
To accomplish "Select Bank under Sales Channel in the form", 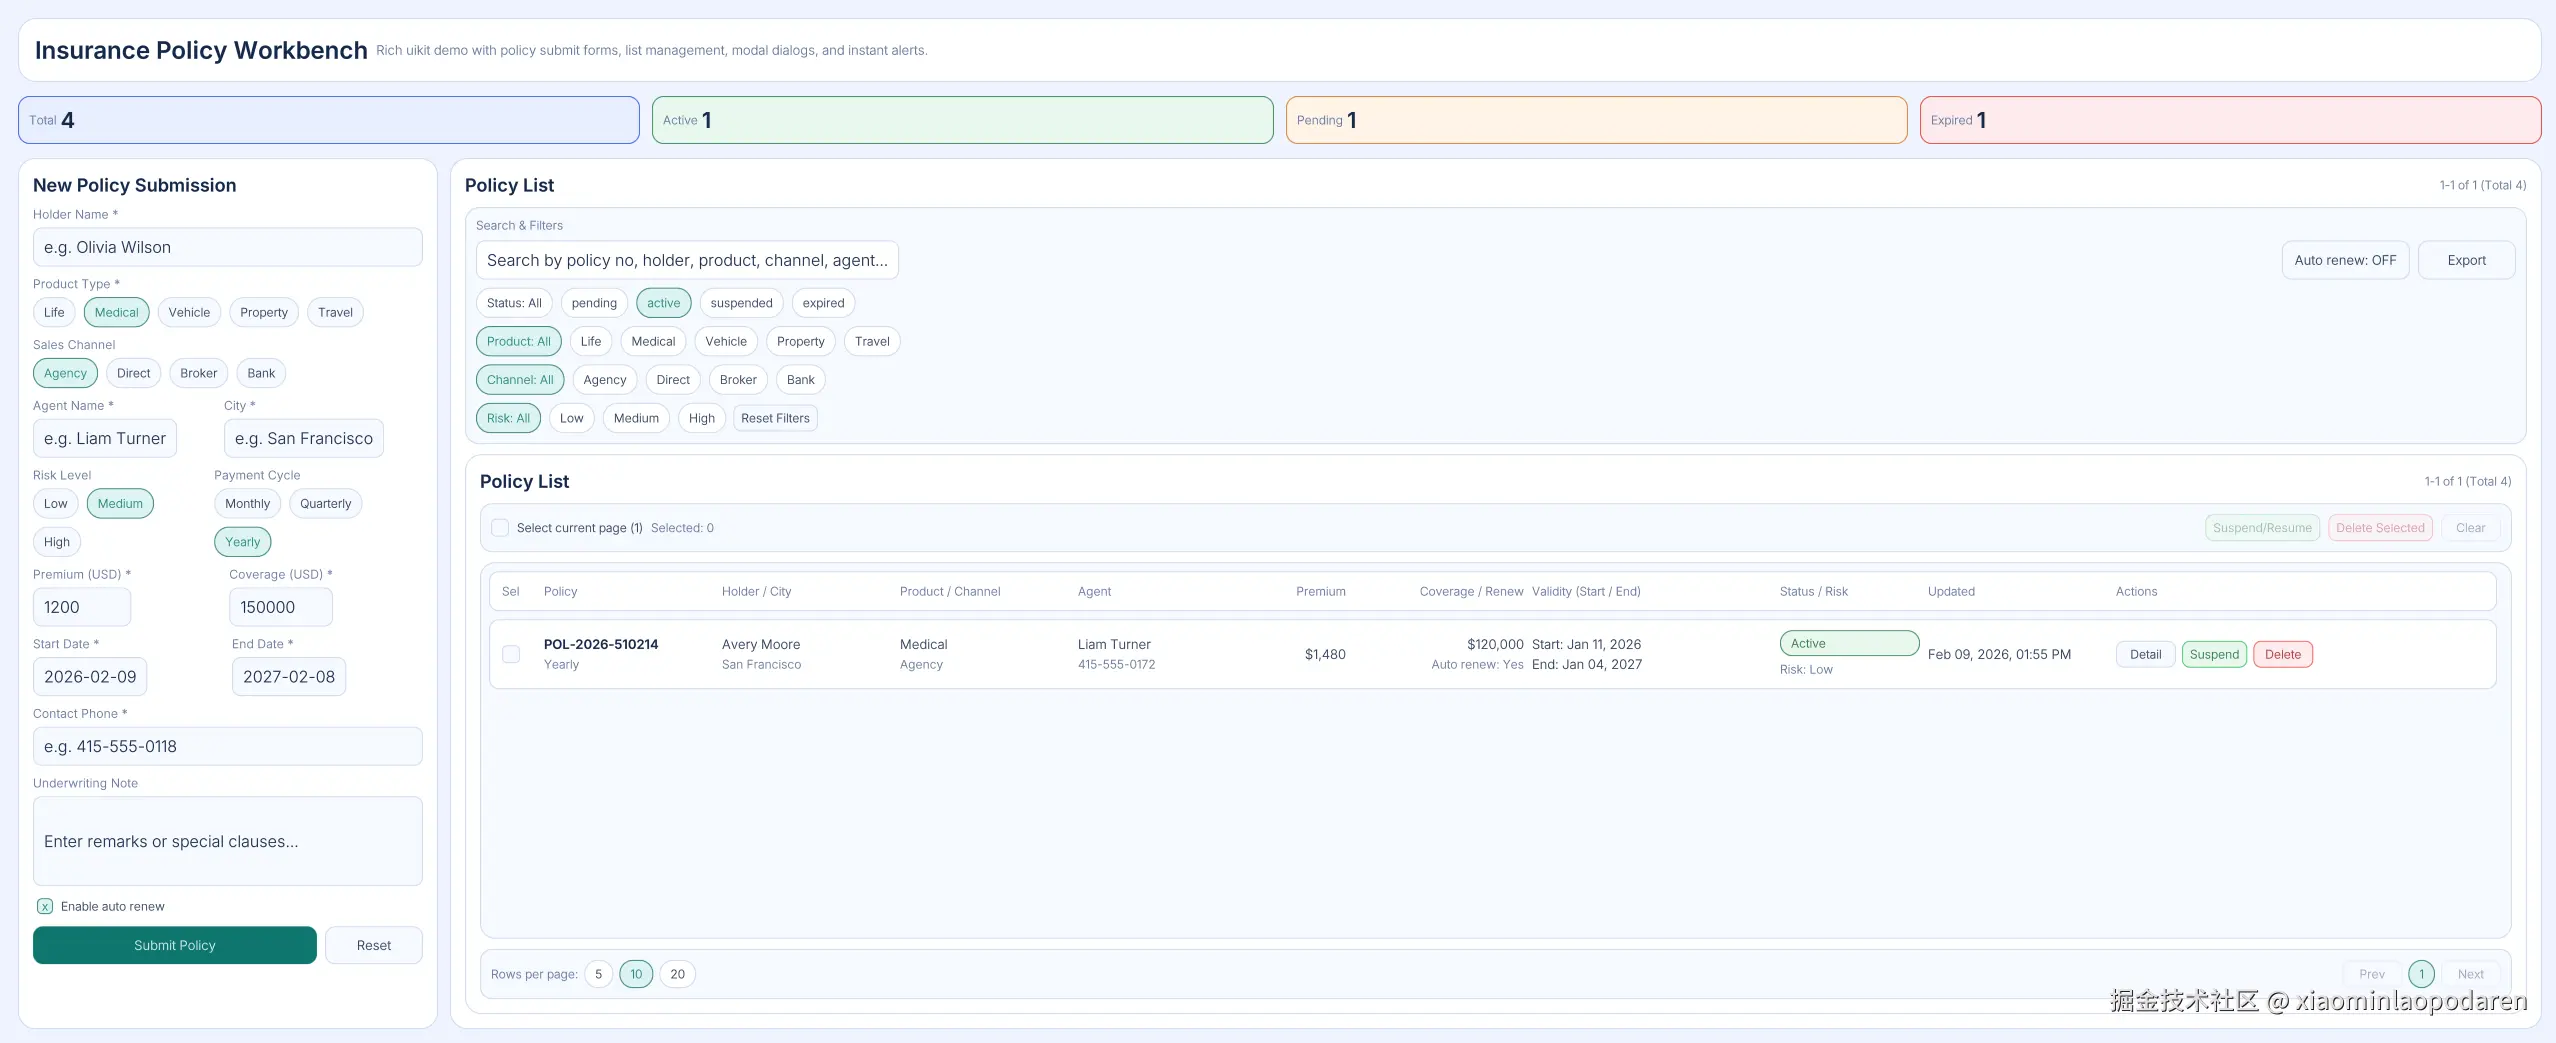I will [261, 373].
